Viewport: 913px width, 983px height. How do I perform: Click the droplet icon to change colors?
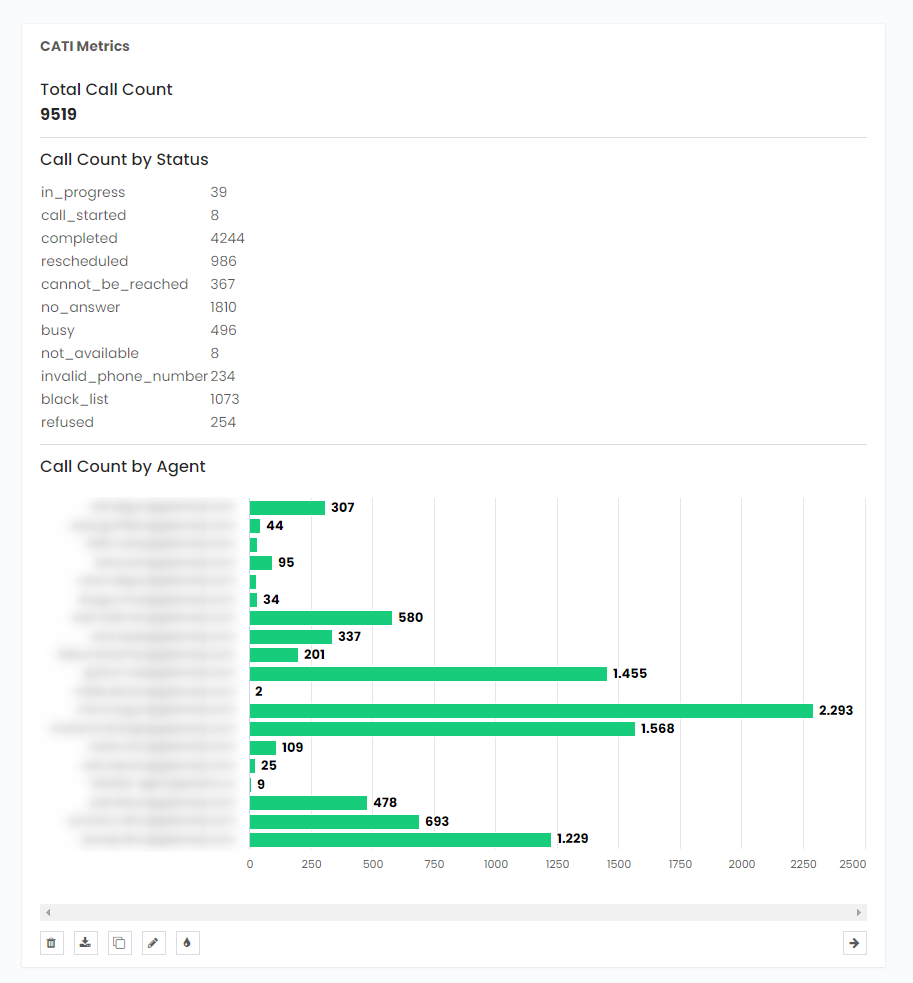[x=187, y=942]
